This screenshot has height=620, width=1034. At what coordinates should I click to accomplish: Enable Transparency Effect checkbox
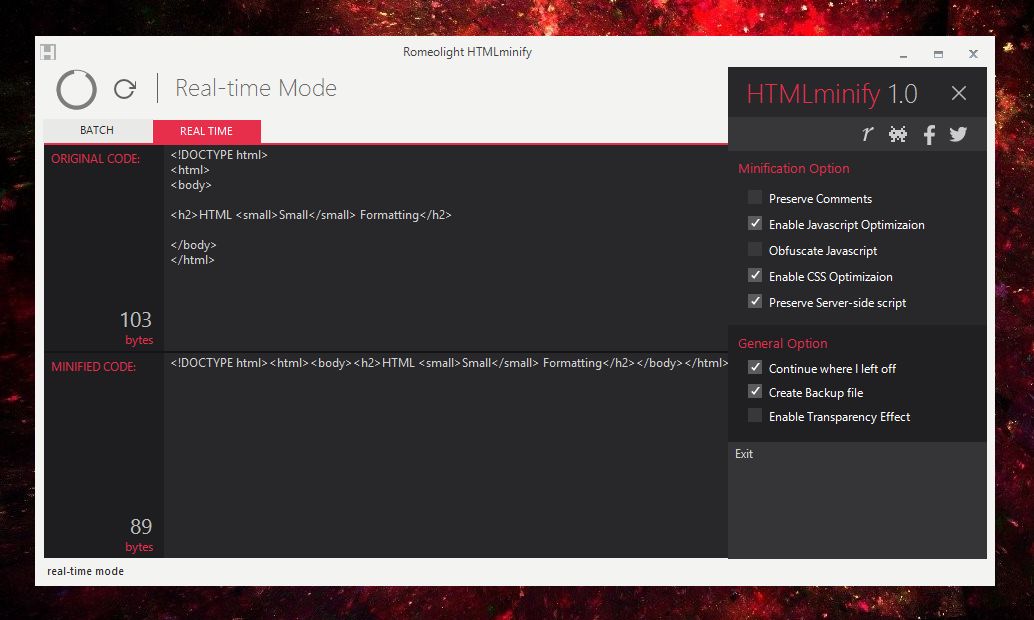click(x=755, y=416)
